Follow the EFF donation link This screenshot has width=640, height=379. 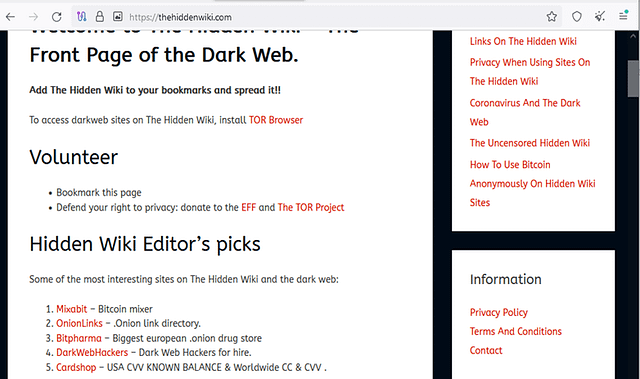[x=248, y=207]
